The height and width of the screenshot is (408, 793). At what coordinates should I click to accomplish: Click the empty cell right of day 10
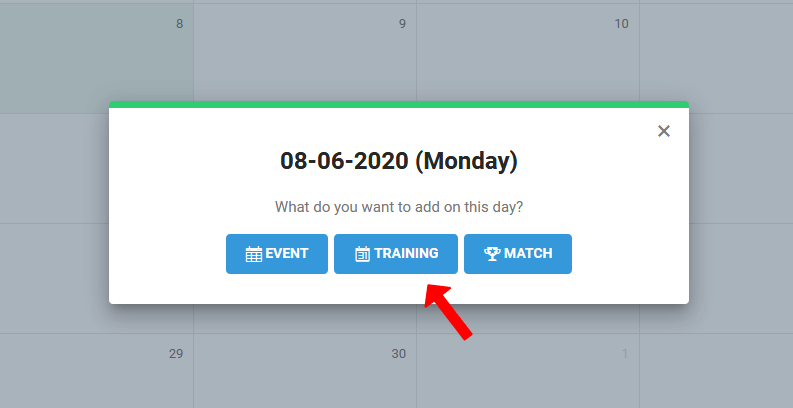[x=716, y=55]
